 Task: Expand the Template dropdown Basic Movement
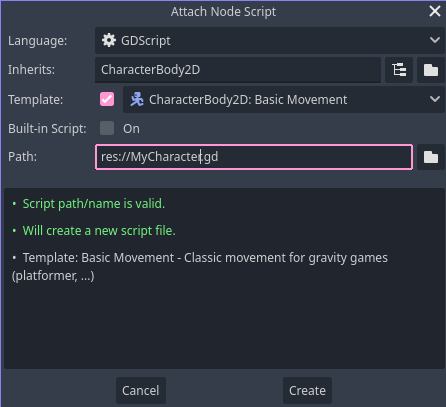284,99
